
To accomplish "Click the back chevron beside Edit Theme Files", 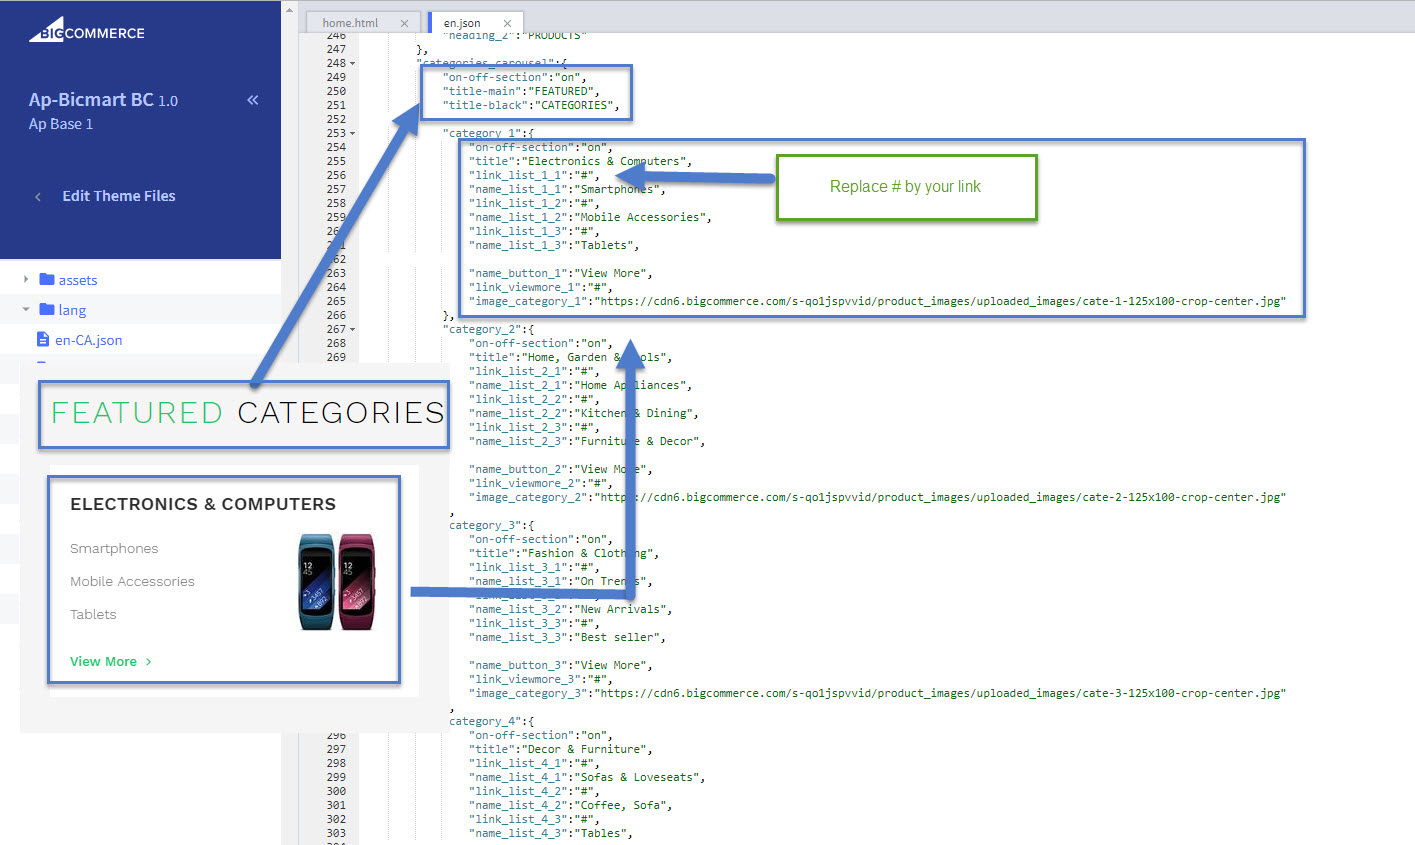I will (38, 197).
